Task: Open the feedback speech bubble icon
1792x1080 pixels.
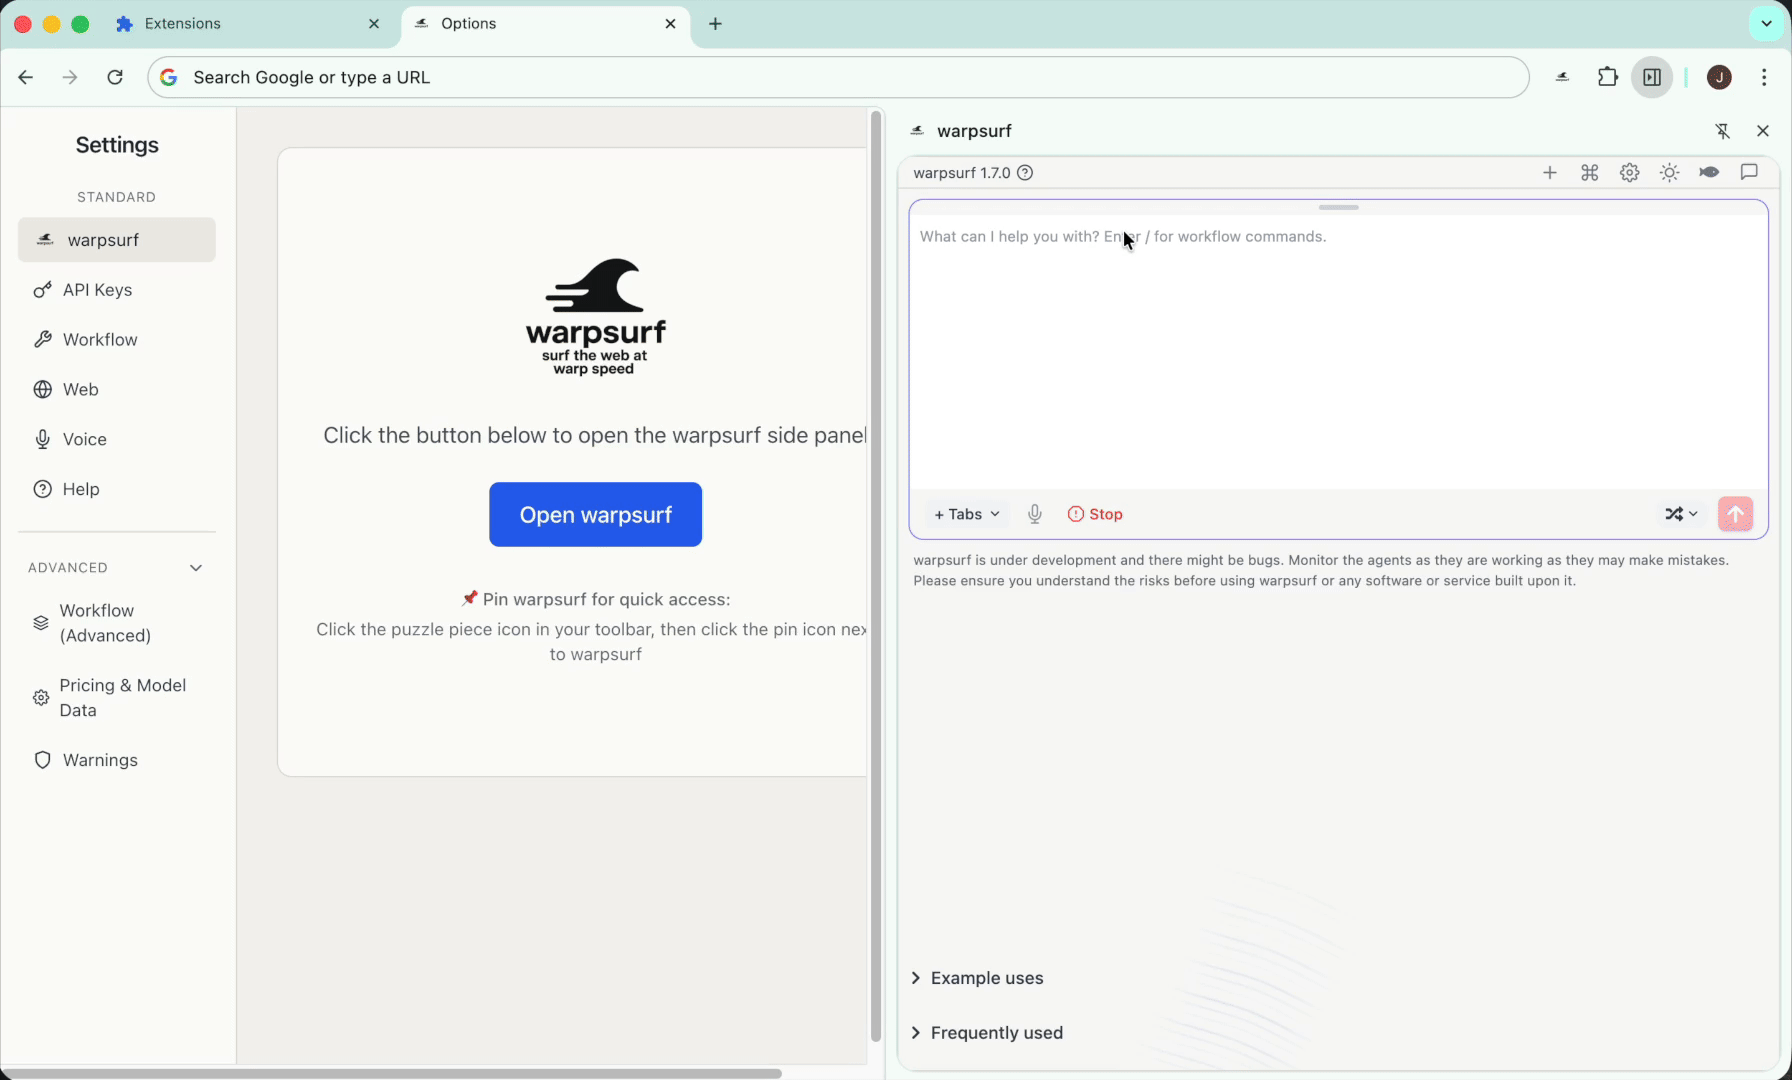Action: [x=1749, y=172]
